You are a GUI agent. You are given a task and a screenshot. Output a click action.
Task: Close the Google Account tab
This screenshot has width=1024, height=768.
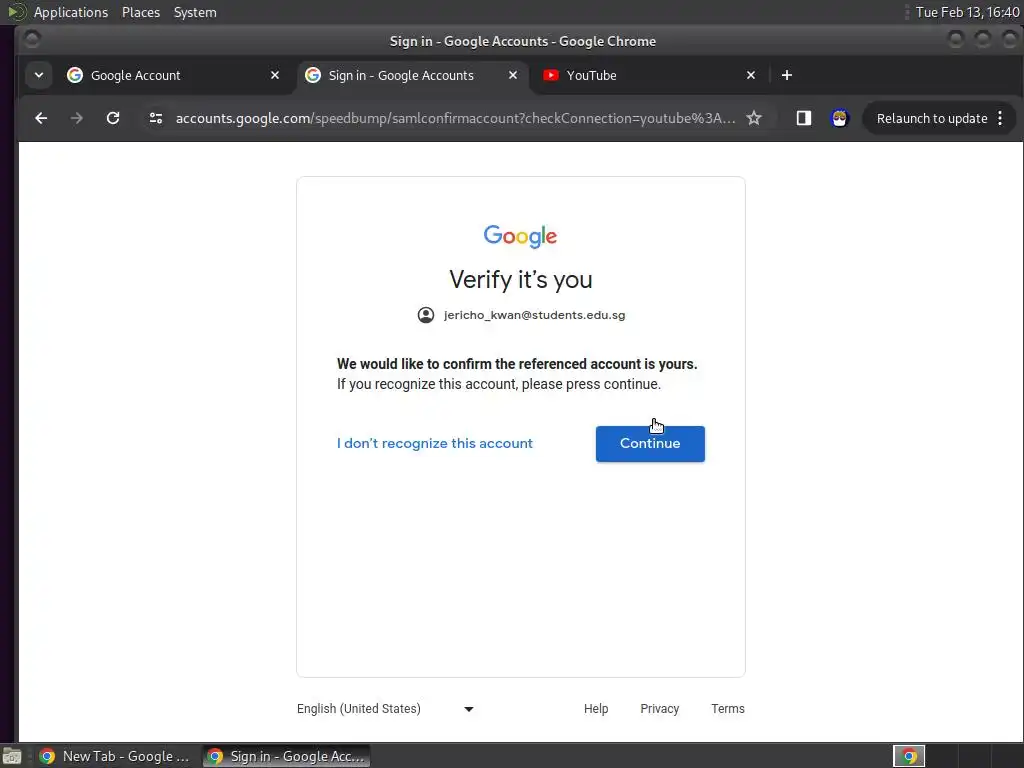(275, 75)
